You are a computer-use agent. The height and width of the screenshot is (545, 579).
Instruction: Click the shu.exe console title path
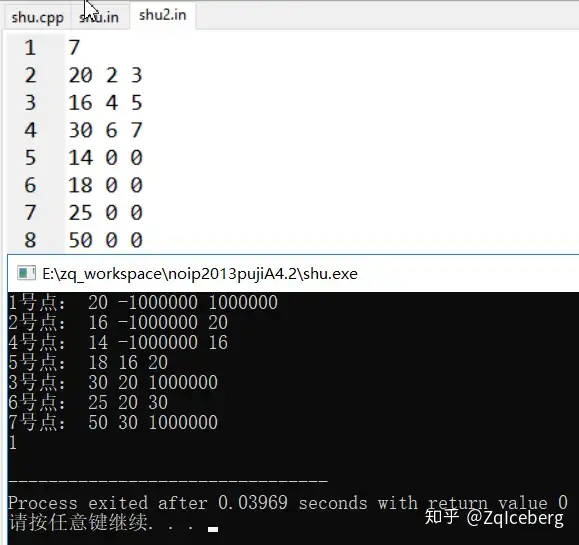tap(200, 274)
